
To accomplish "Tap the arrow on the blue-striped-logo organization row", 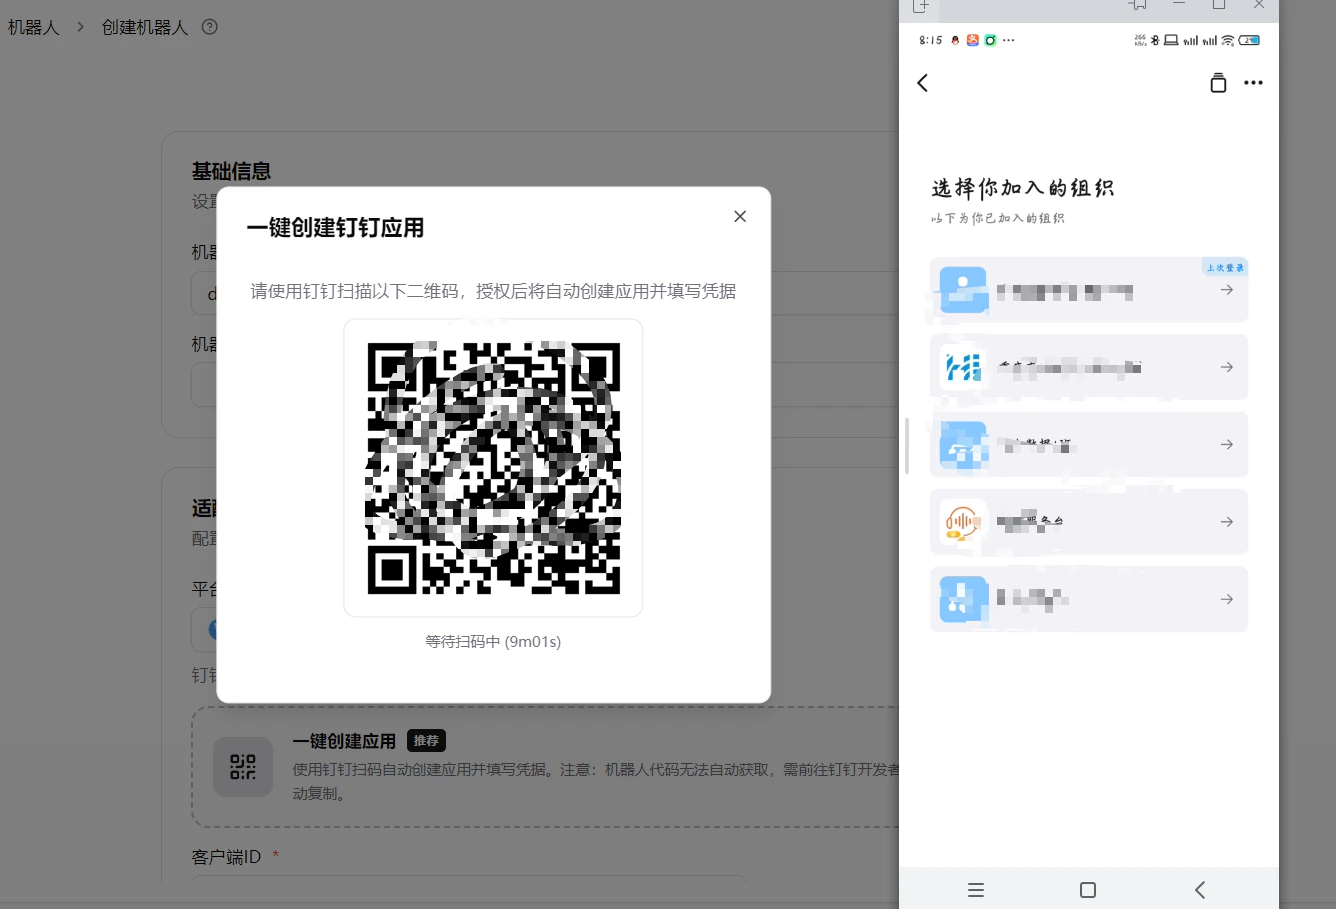I will coord(1227,367).
